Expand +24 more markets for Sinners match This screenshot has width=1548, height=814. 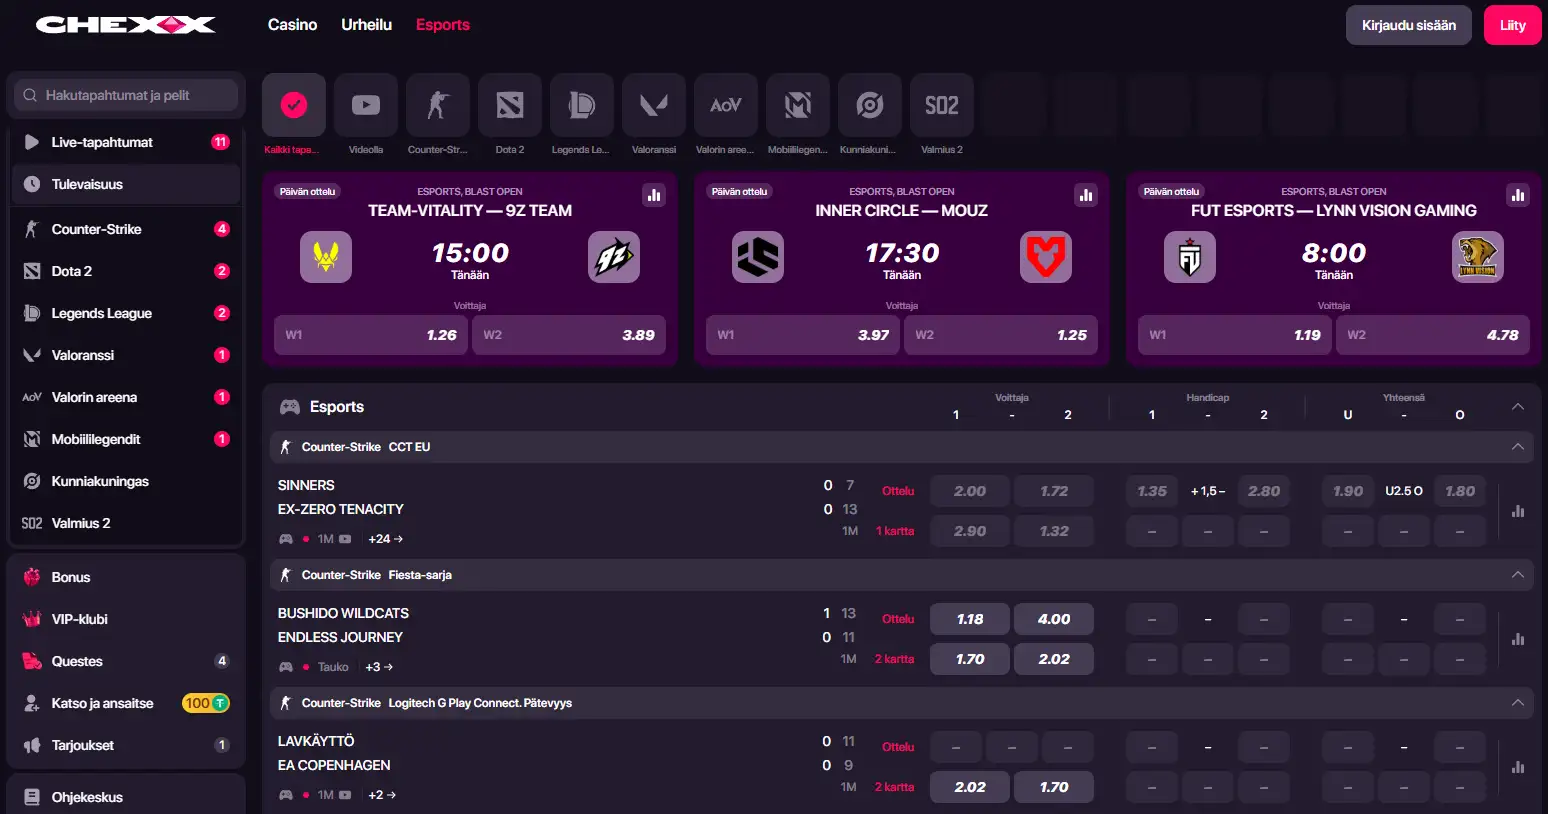pyautogui.click(x=385, y=539)
